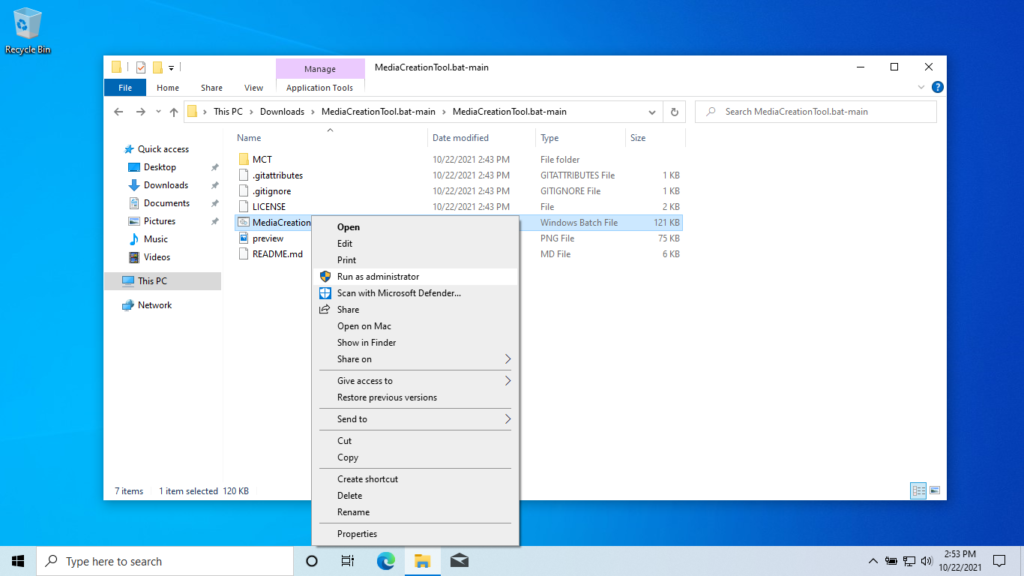1024x576 pixels.
Task: Click the volume speaker icon in the tray
Action: tap(925, 561)
